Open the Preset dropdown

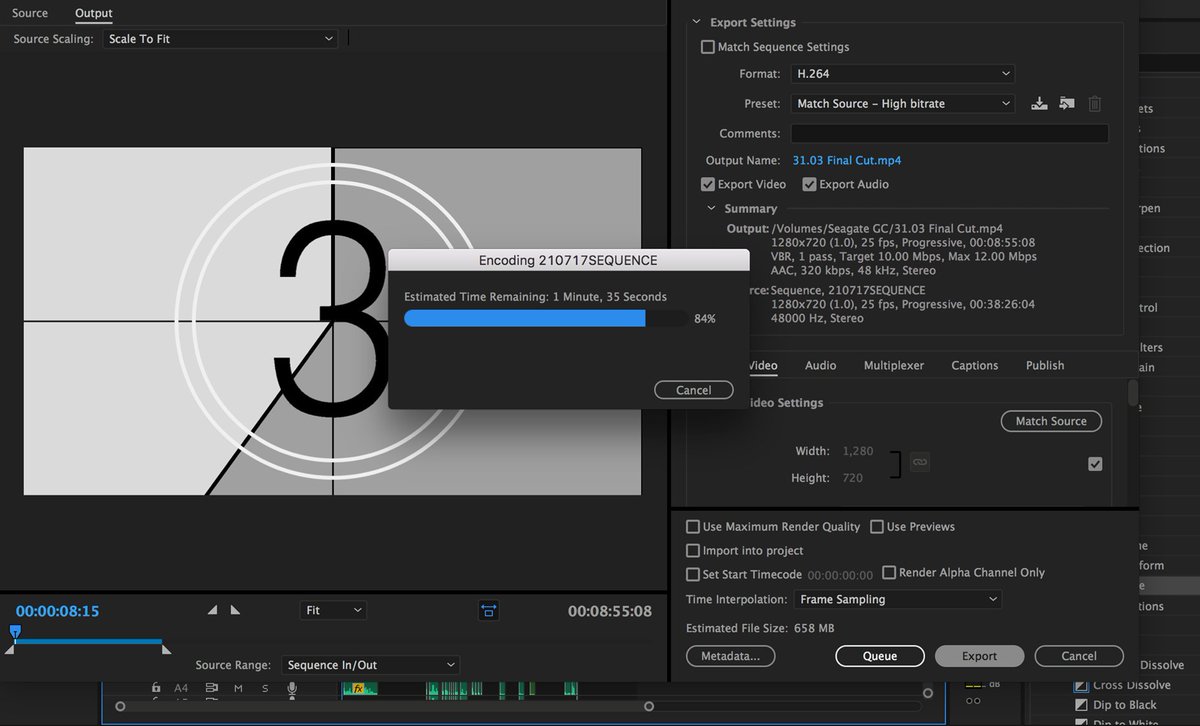tap(903, 103)
